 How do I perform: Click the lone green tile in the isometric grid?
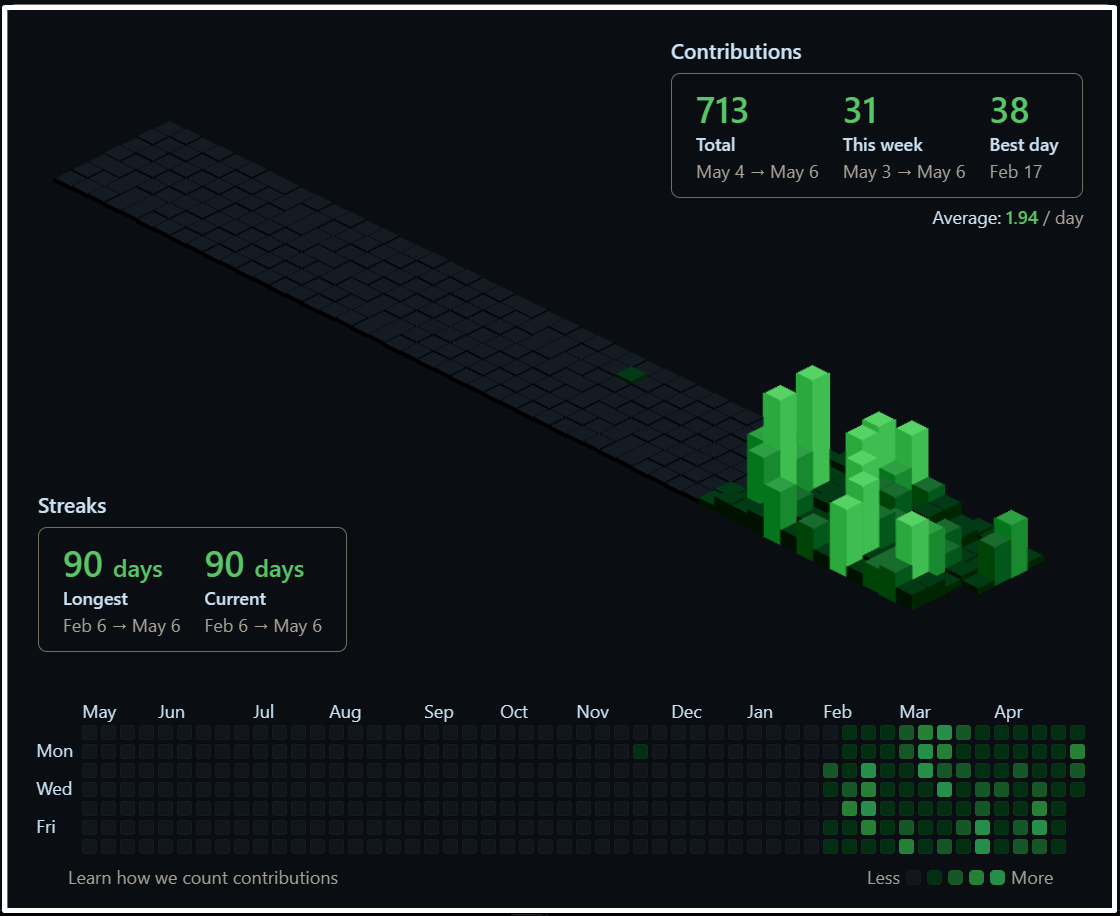pos(631,374)
